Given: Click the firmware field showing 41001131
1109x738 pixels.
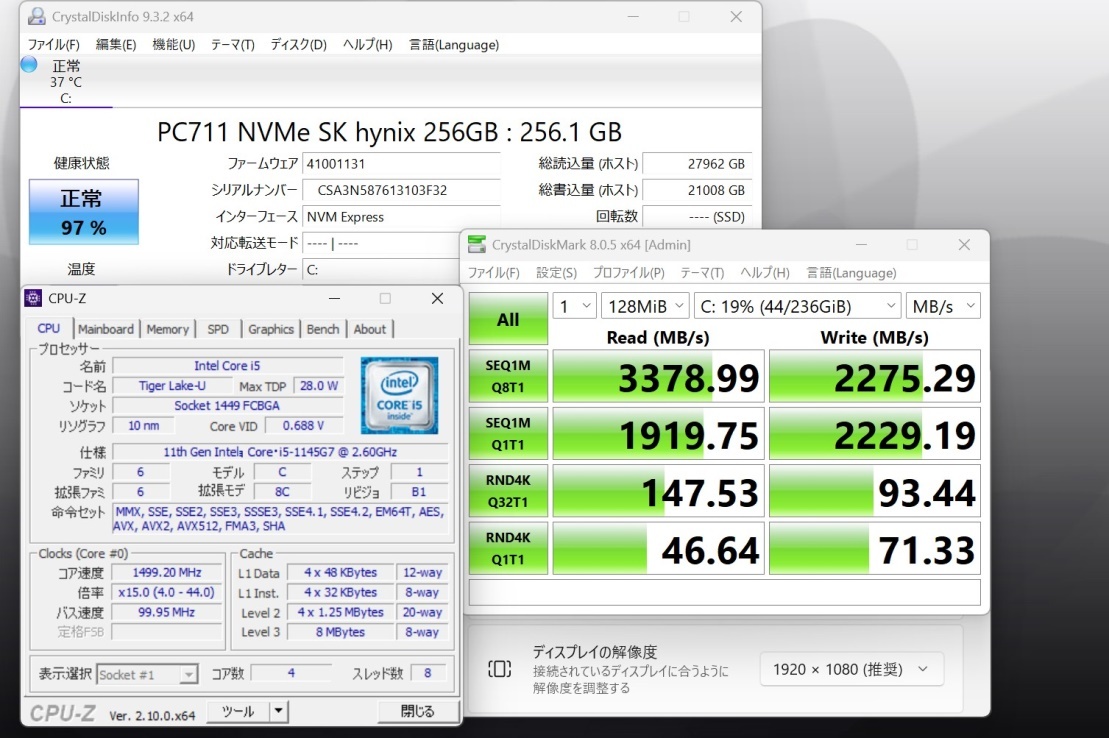Looking at the screenshot, I should click(401, 163).
